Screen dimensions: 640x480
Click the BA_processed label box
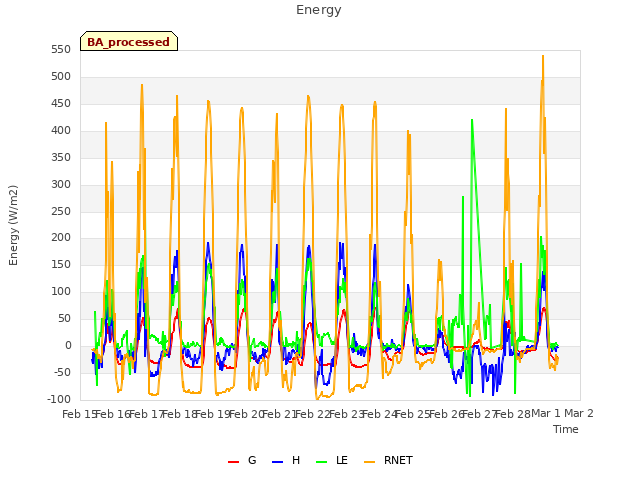click(x=129, y=41)
